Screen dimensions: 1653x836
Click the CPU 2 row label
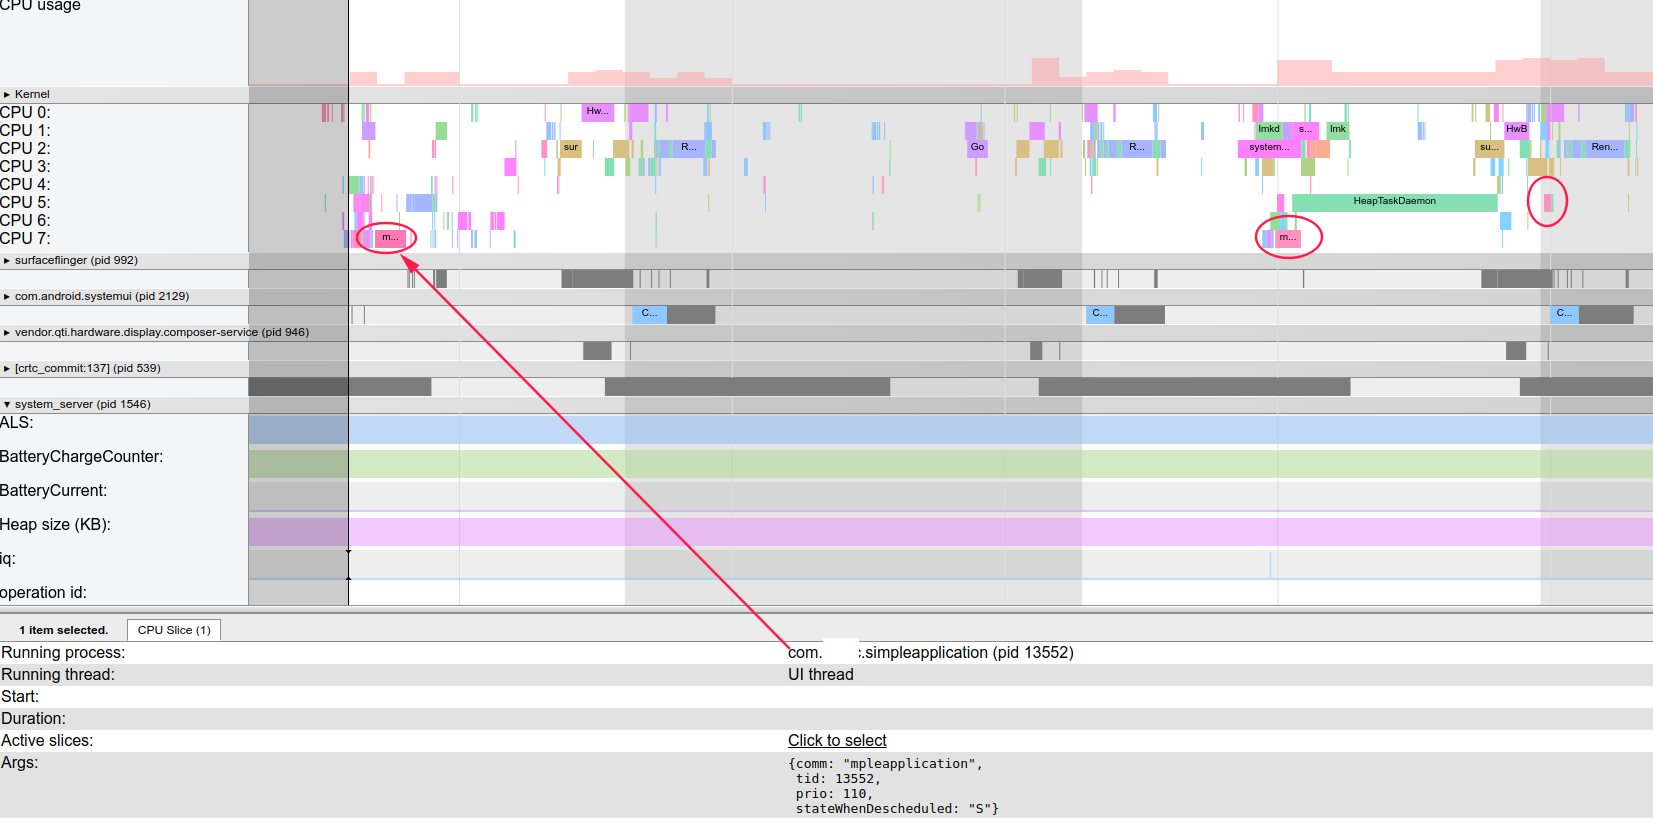pos(25,149)
